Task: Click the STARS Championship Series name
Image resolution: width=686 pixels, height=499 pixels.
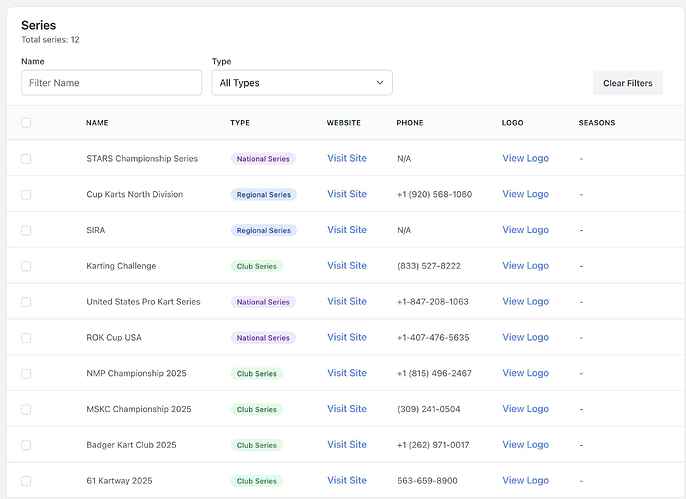Action: click(142, 158)
